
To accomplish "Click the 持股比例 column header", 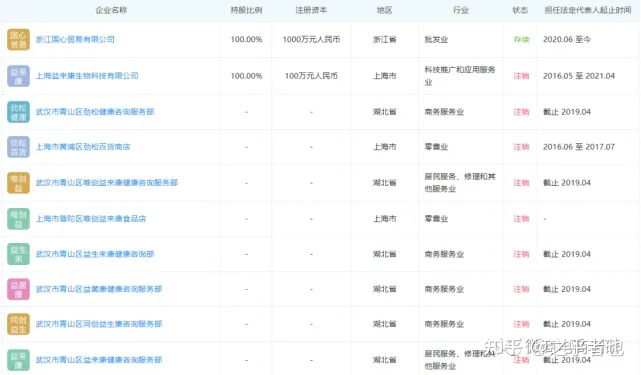I will point(246,10).
